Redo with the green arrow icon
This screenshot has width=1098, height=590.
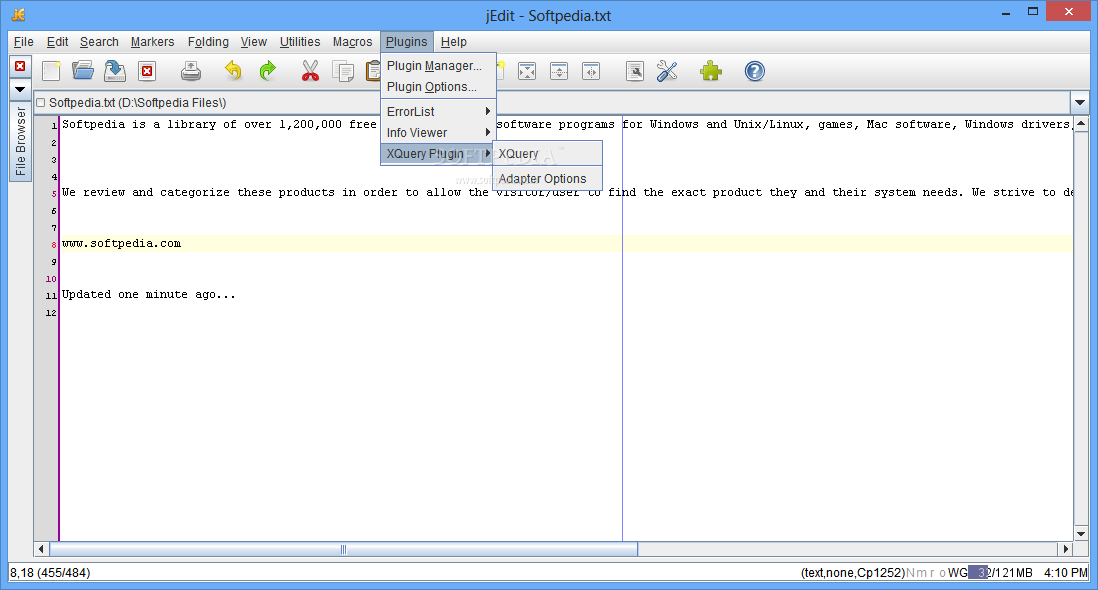pos(267,71)
